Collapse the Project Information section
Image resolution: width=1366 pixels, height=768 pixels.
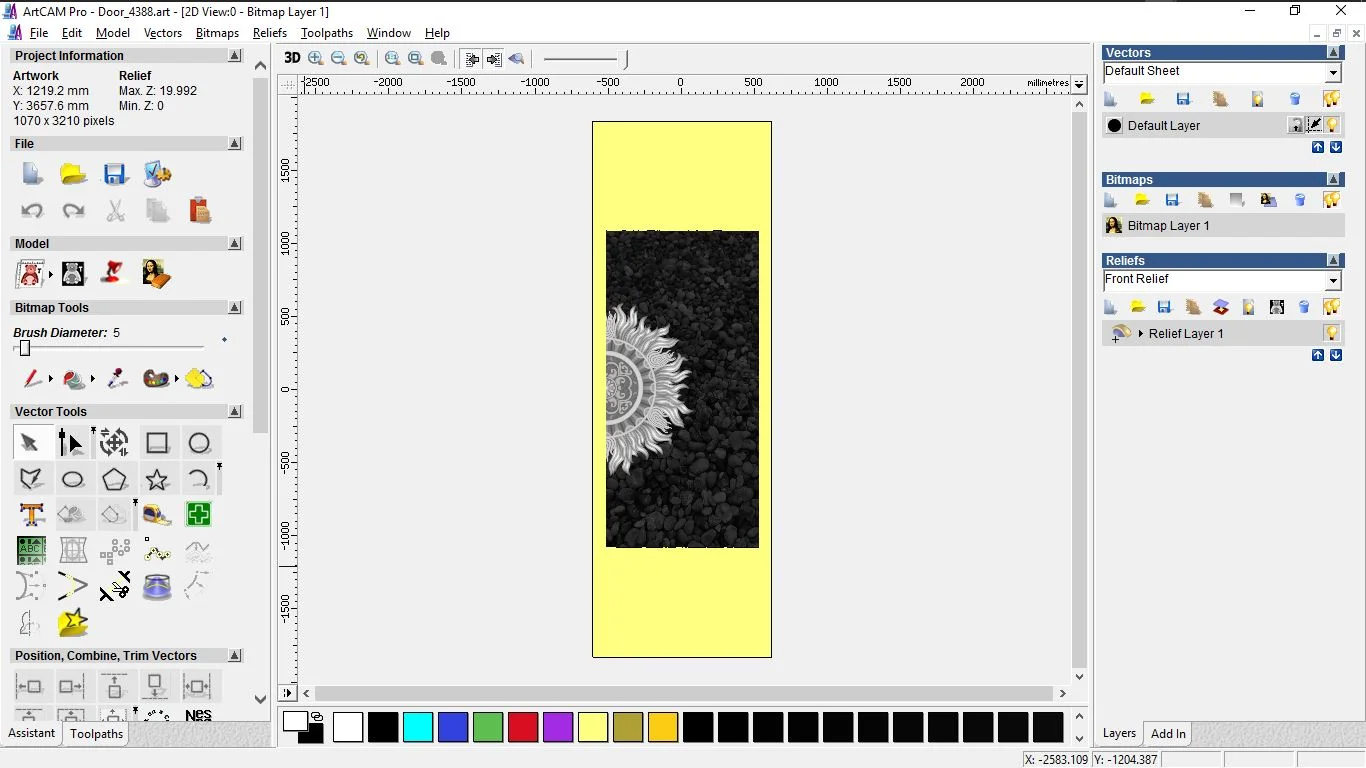click(x=235, y=56)
